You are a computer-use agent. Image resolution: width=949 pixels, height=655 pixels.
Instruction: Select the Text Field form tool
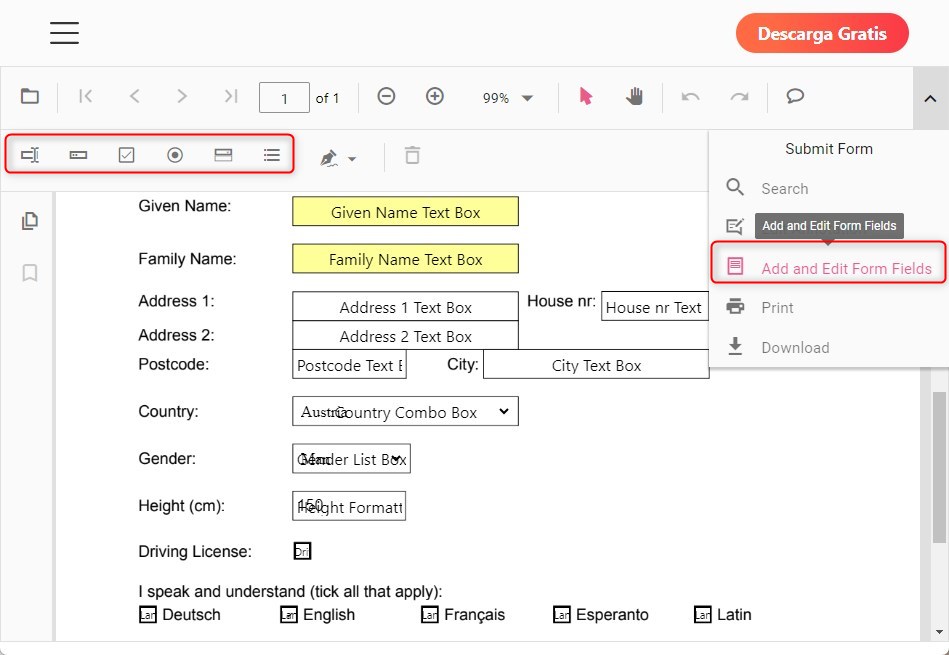coord(30,154)
